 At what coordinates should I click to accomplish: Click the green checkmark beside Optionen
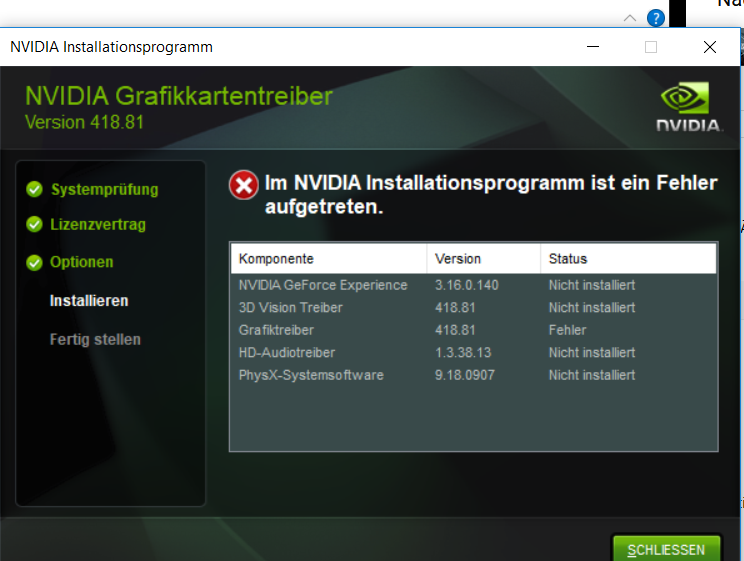click(34, 262)
